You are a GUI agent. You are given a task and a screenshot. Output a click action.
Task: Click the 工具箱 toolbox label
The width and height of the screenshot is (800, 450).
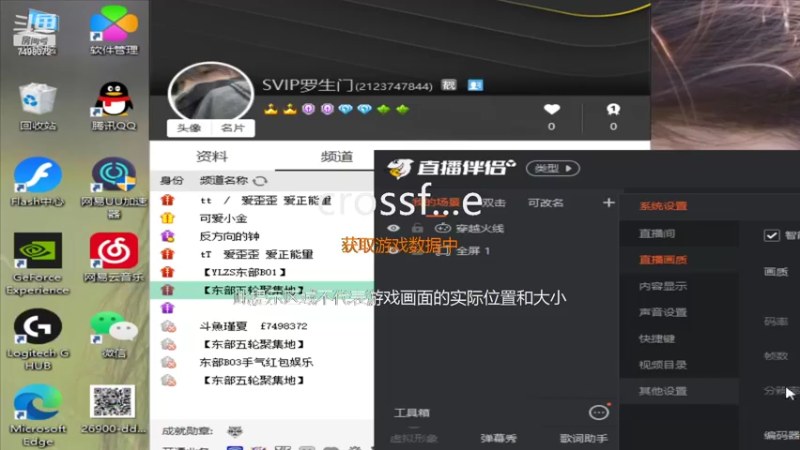click(412, 413)
